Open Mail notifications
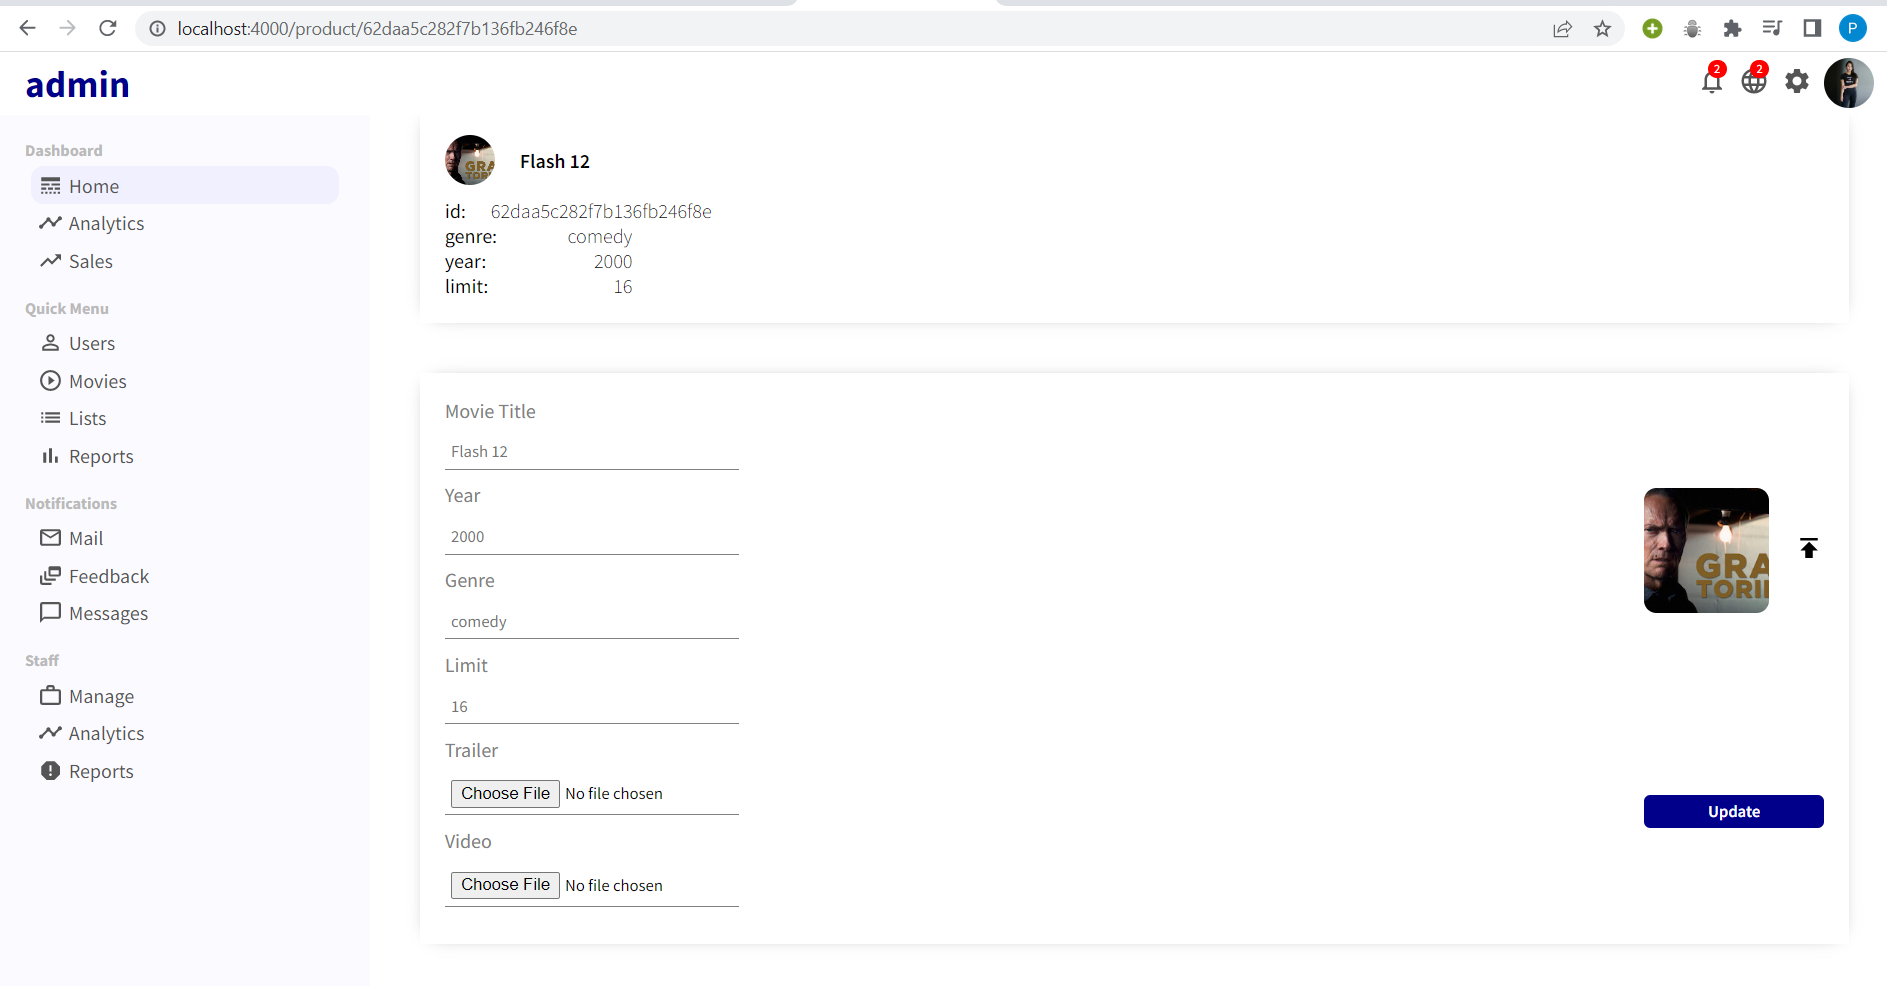The width and height of the screenshot is (1887, 986). click(85, 537)
